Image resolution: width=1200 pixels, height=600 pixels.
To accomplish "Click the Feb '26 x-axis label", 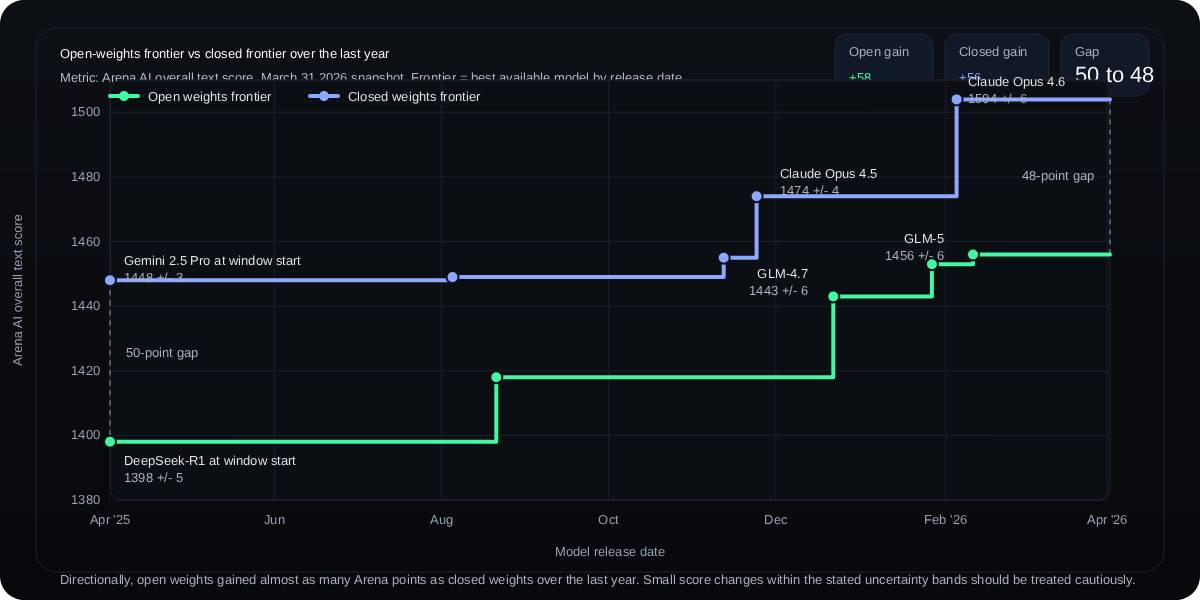I will point(945,520).
